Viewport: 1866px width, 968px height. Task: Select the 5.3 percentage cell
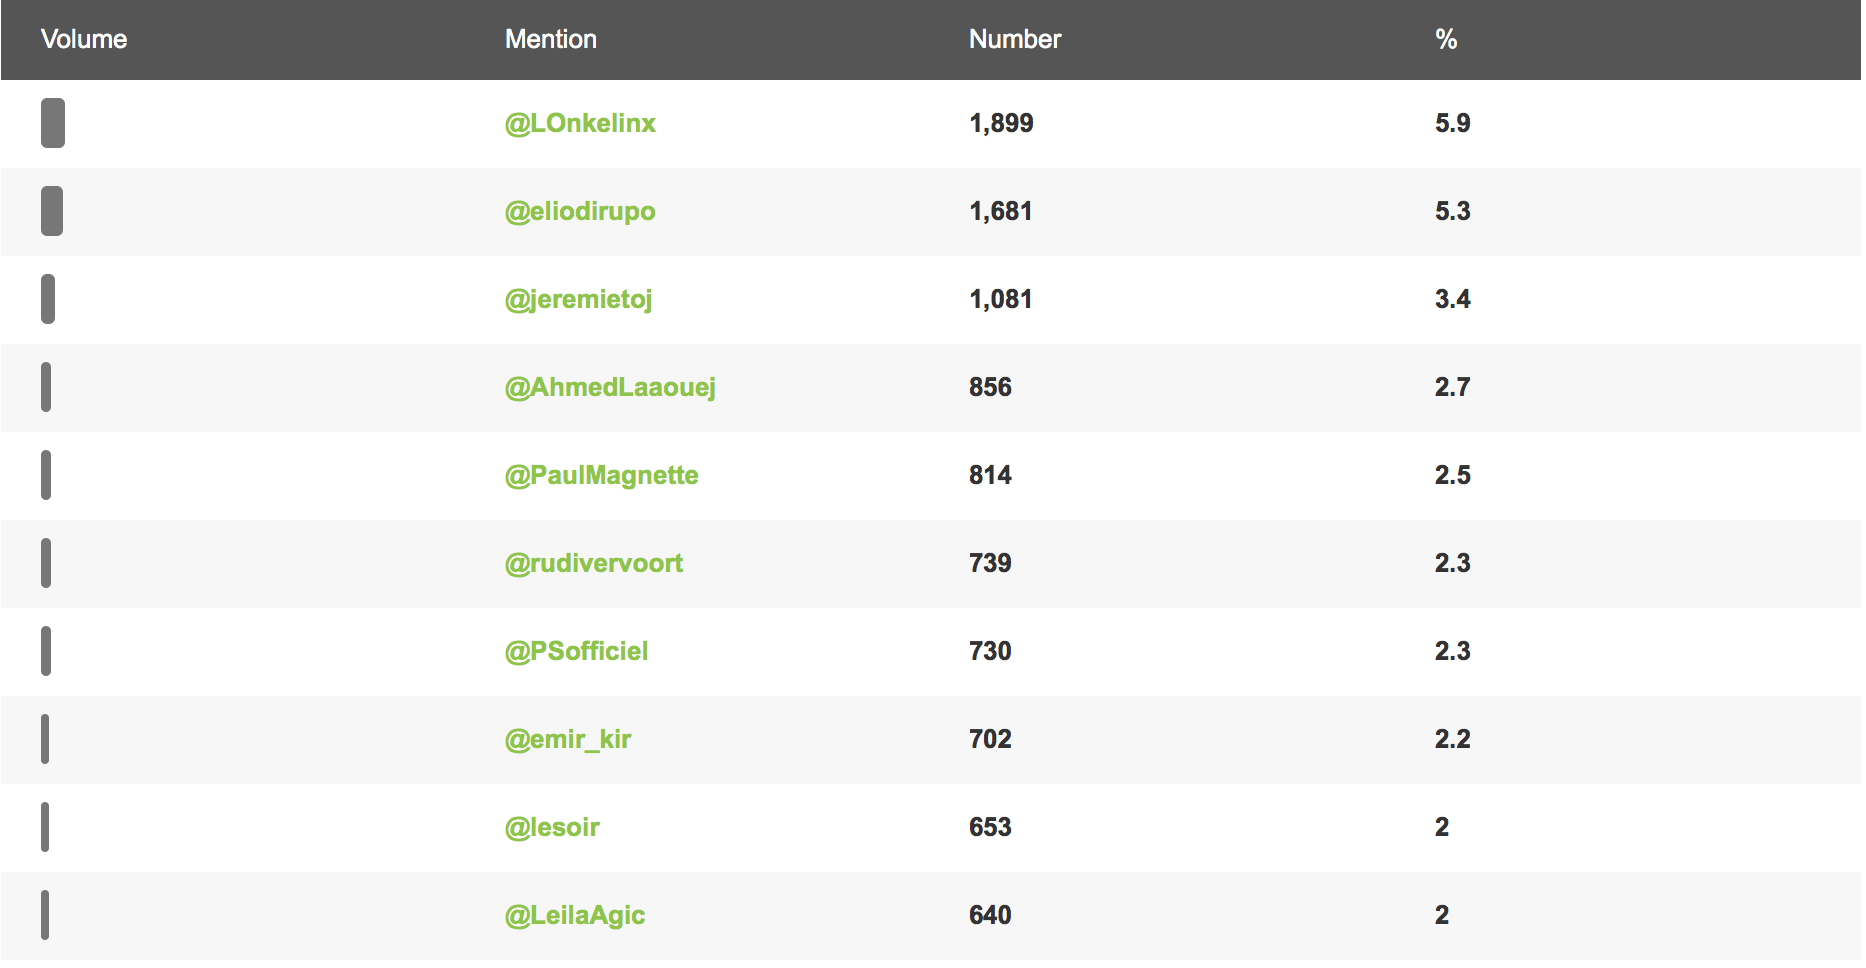coord(1452,211)
